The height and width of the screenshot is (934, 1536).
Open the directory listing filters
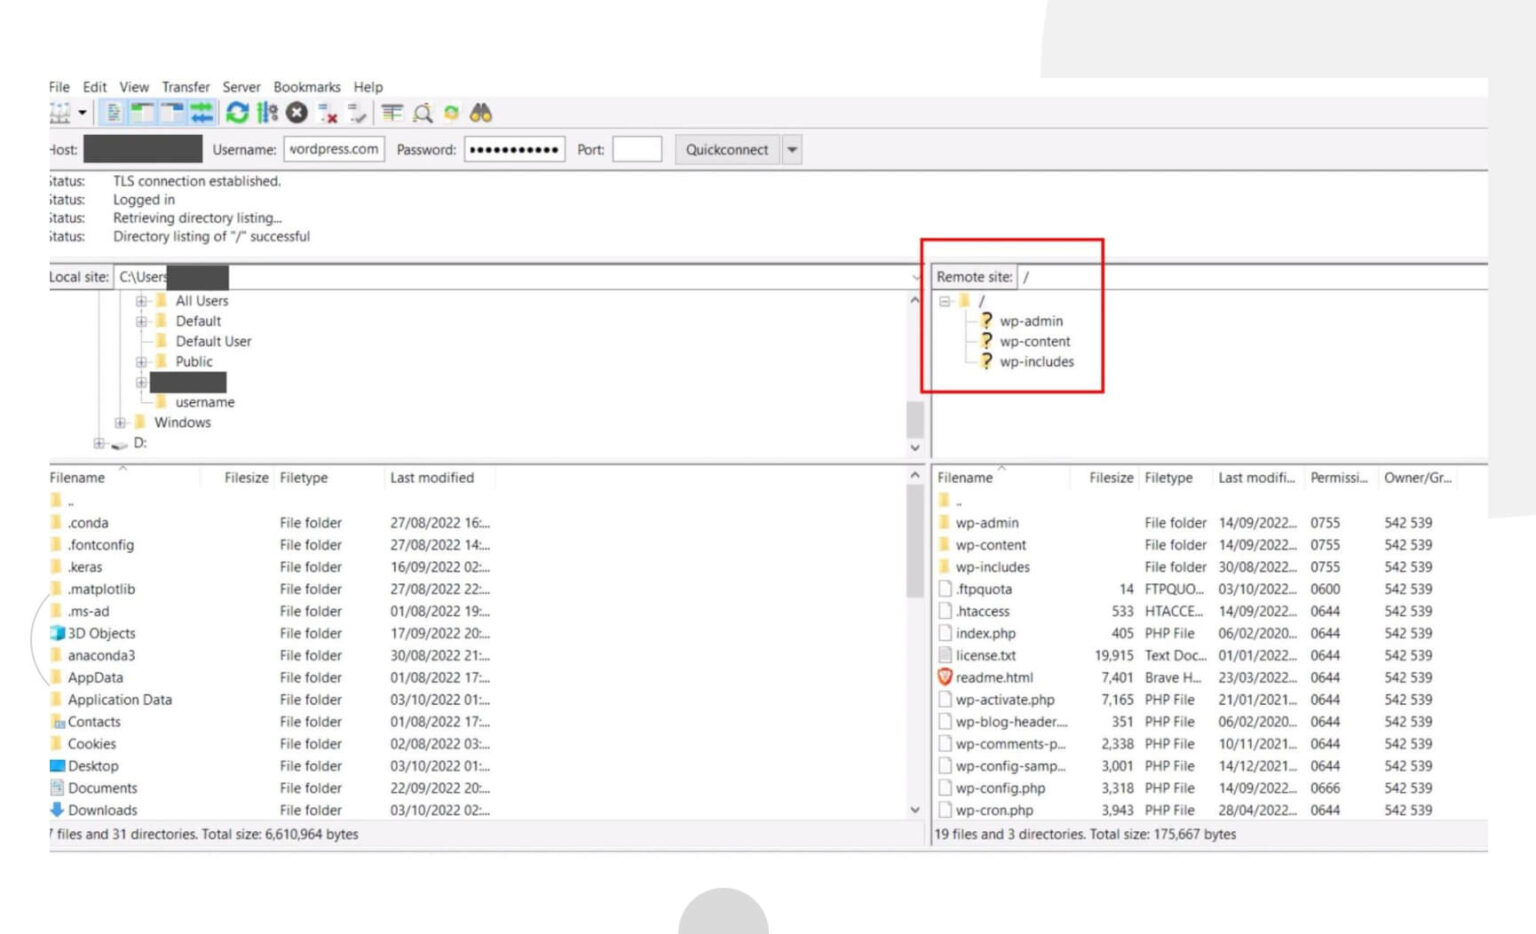click(x=390, y=112)
